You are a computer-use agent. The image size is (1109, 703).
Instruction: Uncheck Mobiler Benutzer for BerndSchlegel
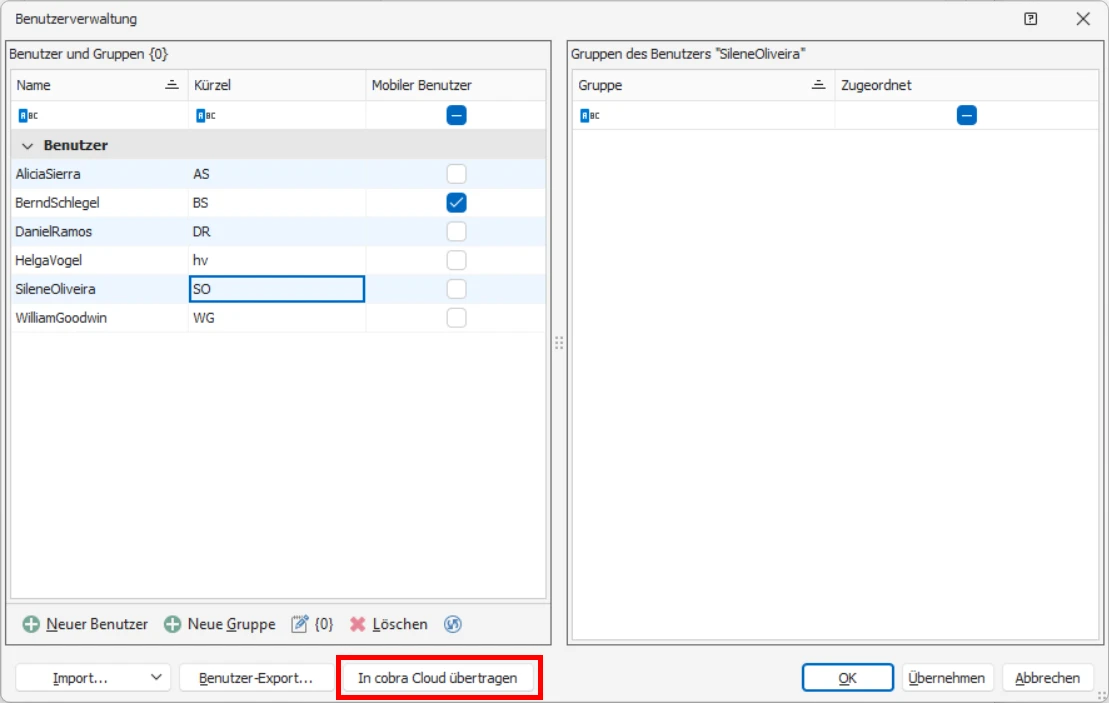pos(458,202)
